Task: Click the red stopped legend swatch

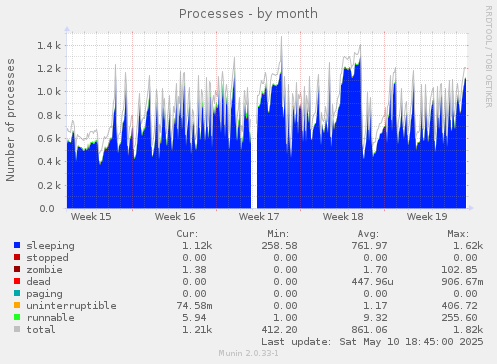Action: [x=17, y=257]
